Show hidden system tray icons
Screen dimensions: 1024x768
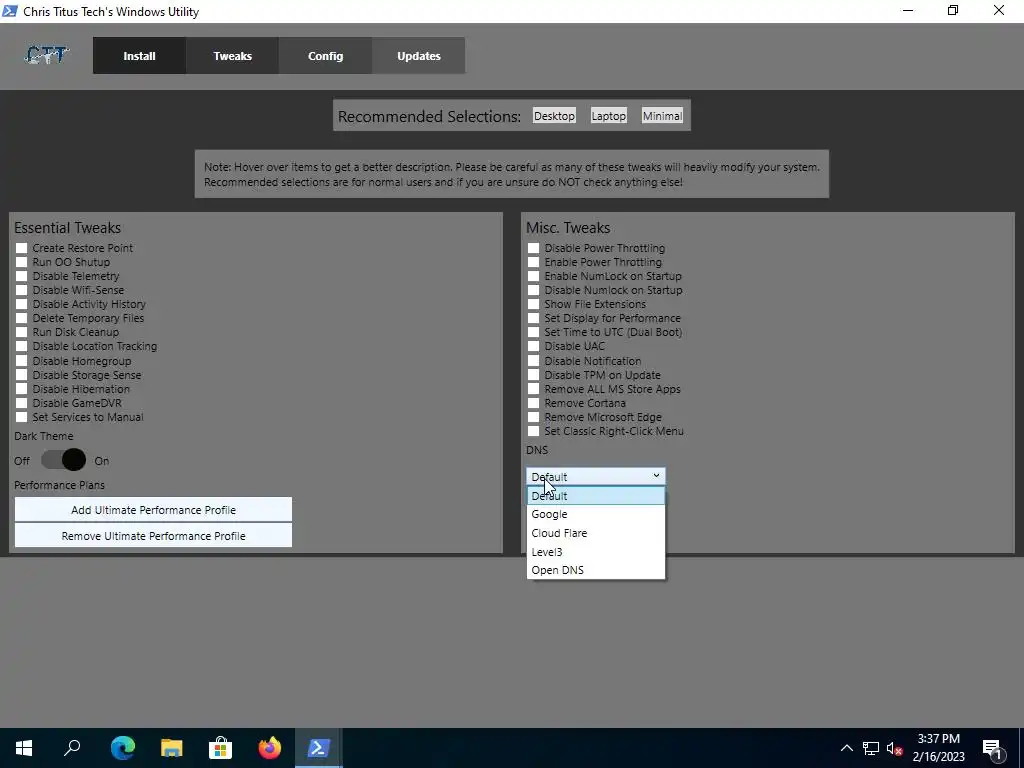(846, 748)
